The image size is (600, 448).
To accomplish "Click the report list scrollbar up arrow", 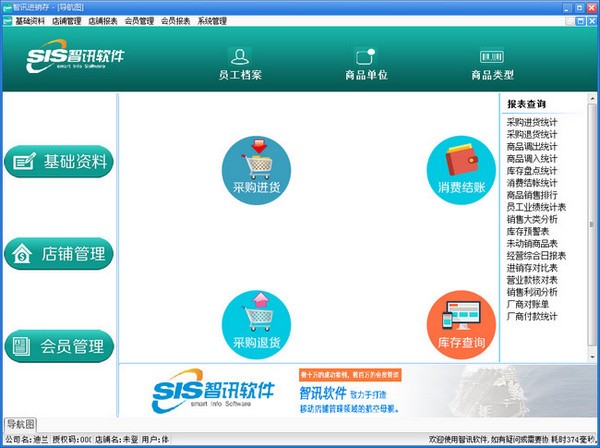I will 592,98.
